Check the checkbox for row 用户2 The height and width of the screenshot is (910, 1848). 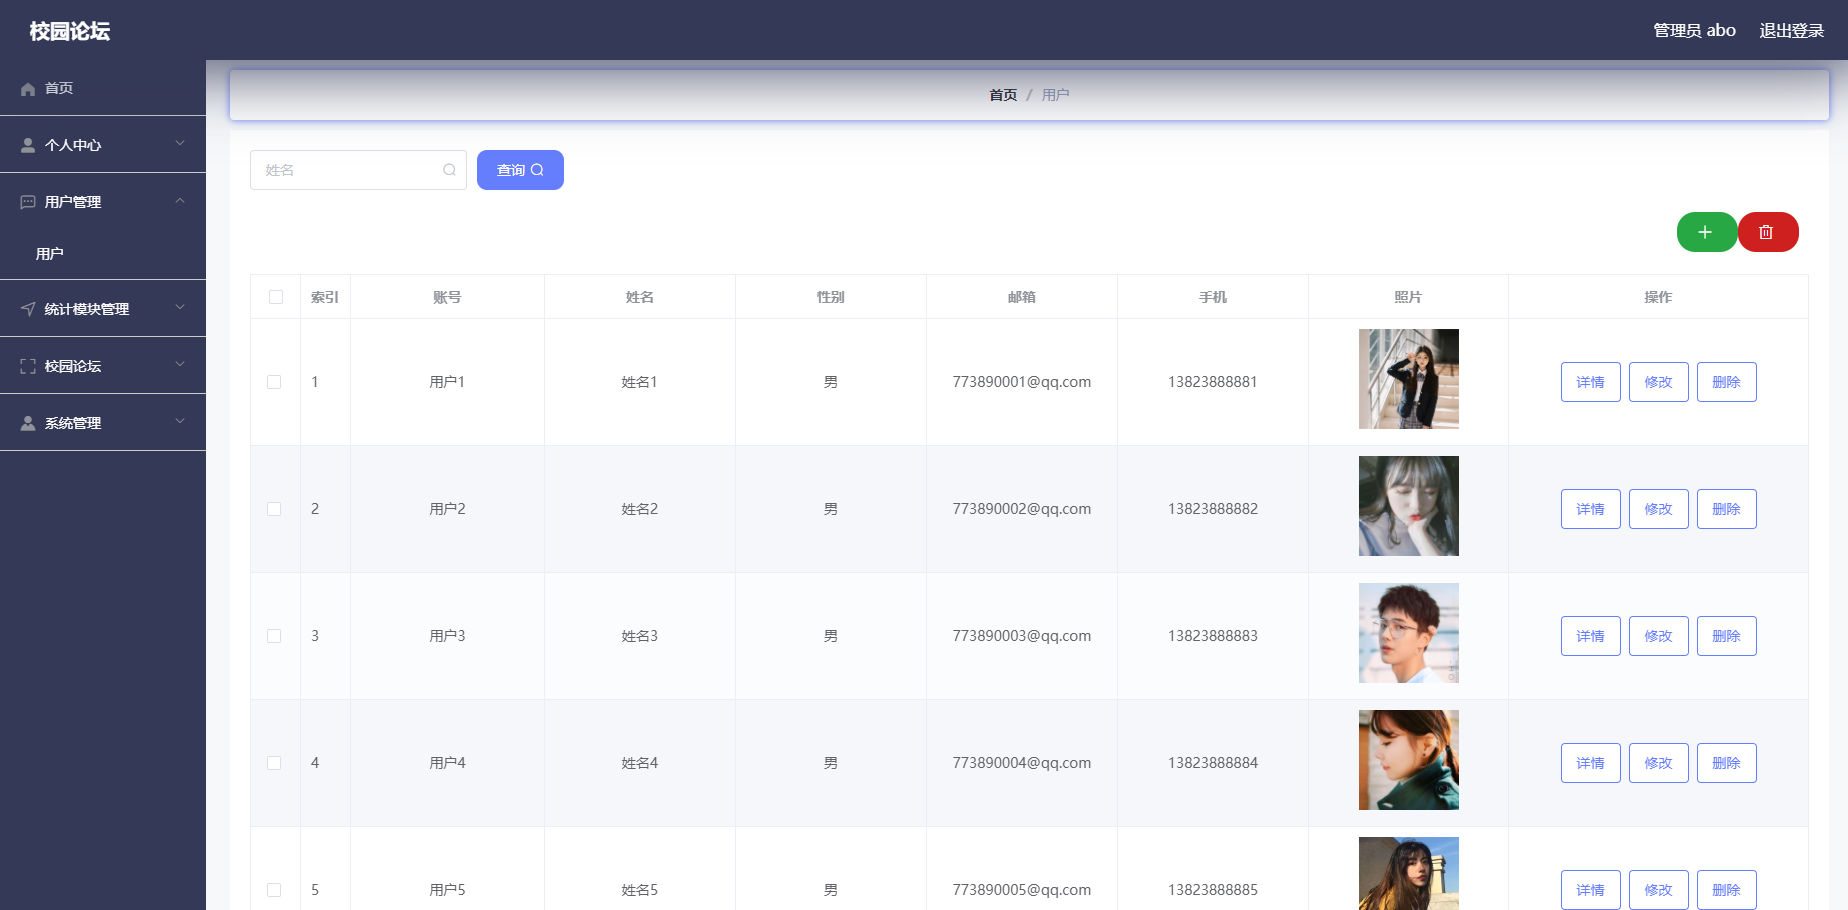[274, 509]
